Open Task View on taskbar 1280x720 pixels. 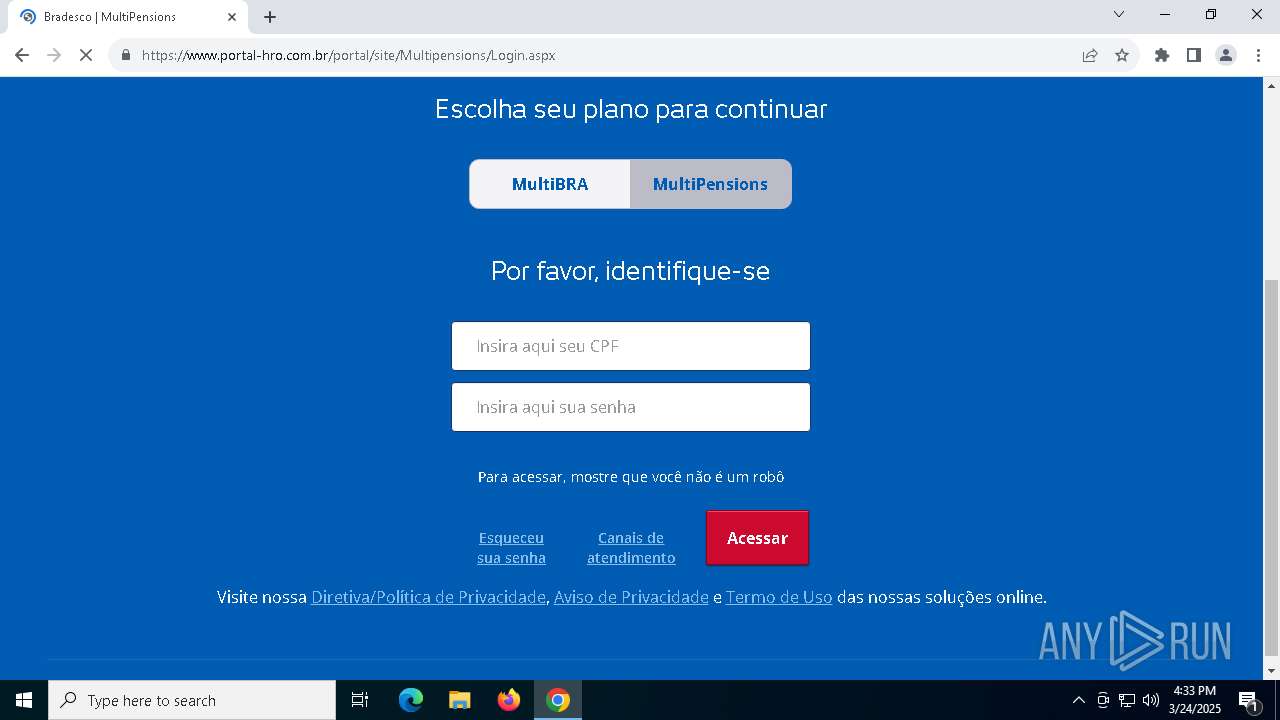point(360,700)
